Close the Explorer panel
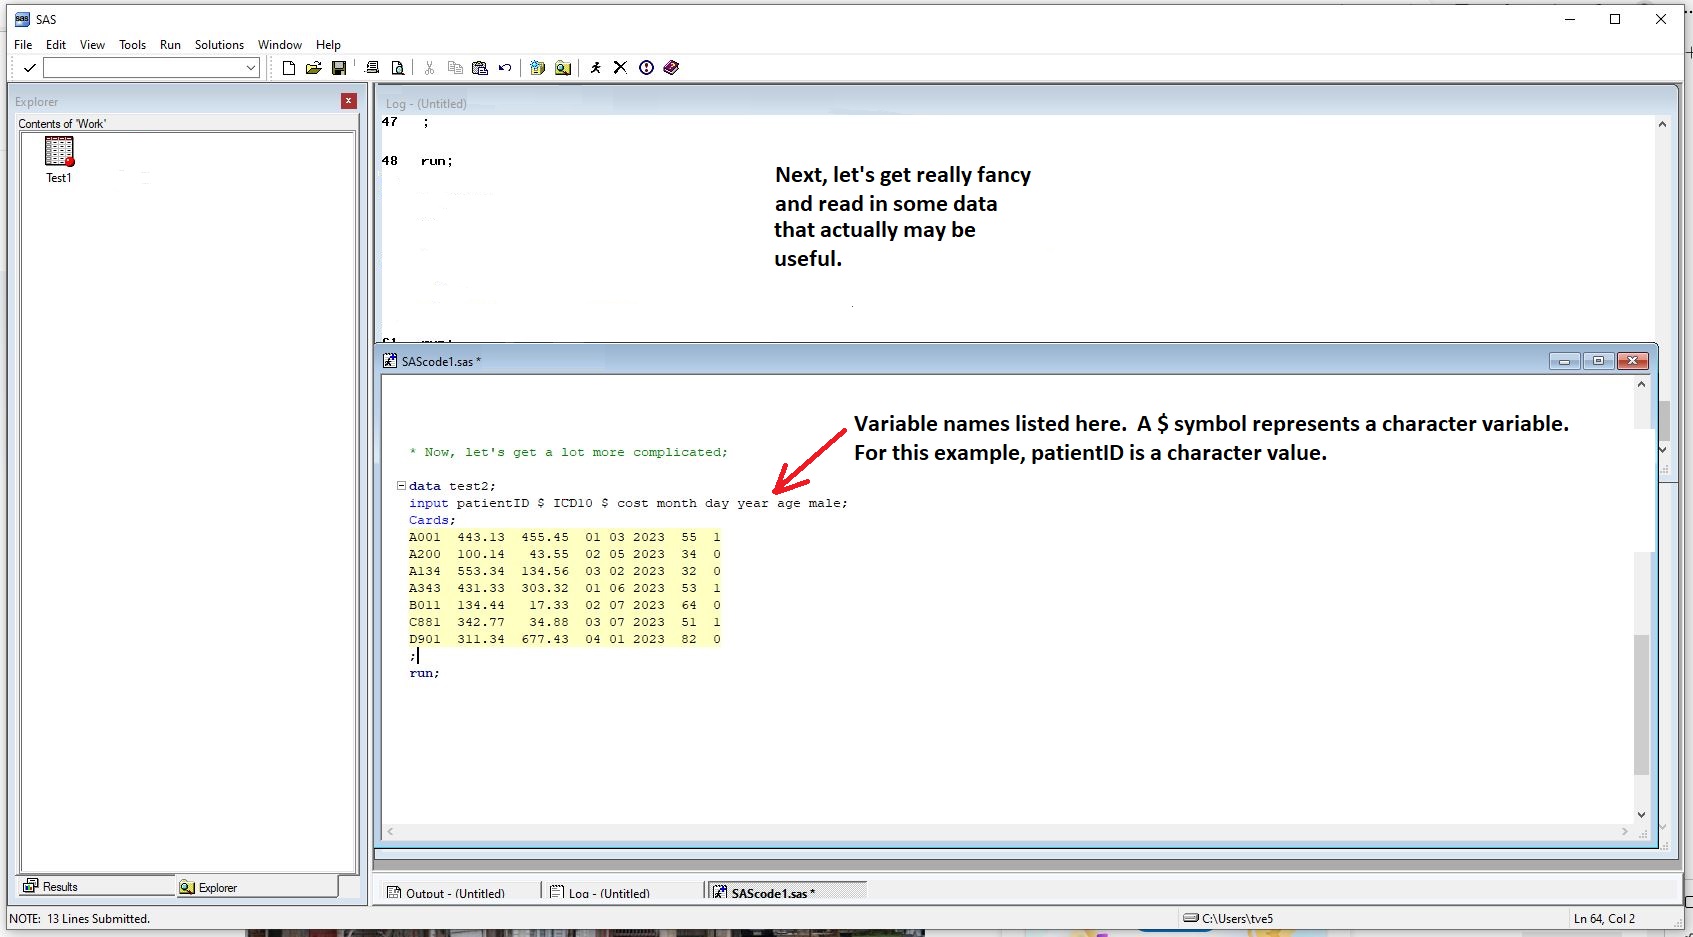The height and width of the screenshot is (937, 1693). tap(349, 101)
